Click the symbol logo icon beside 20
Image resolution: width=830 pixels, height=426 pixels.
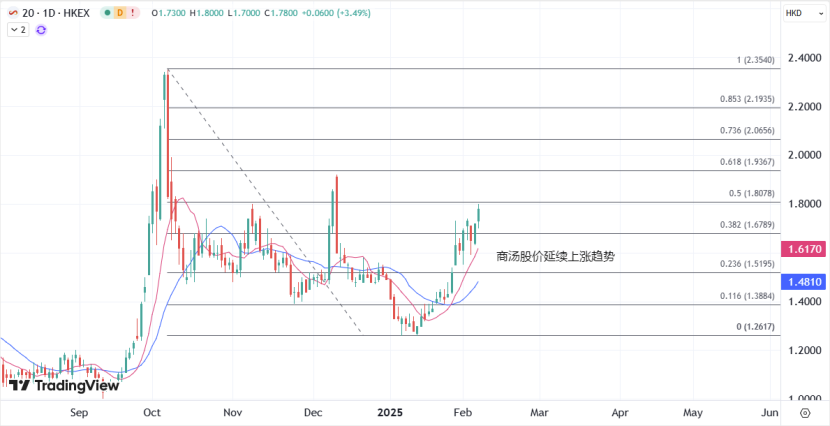coord(11,13)
